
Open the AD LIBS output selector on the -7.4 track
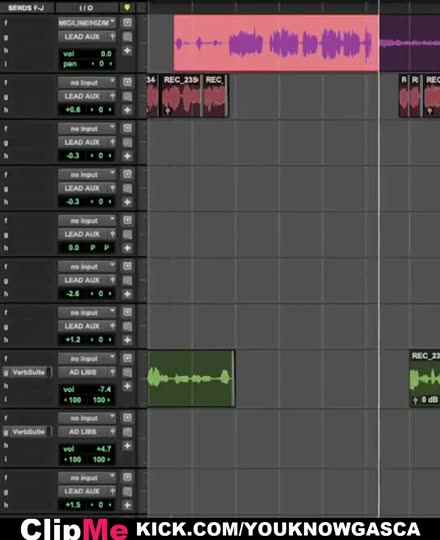(87, 372)
